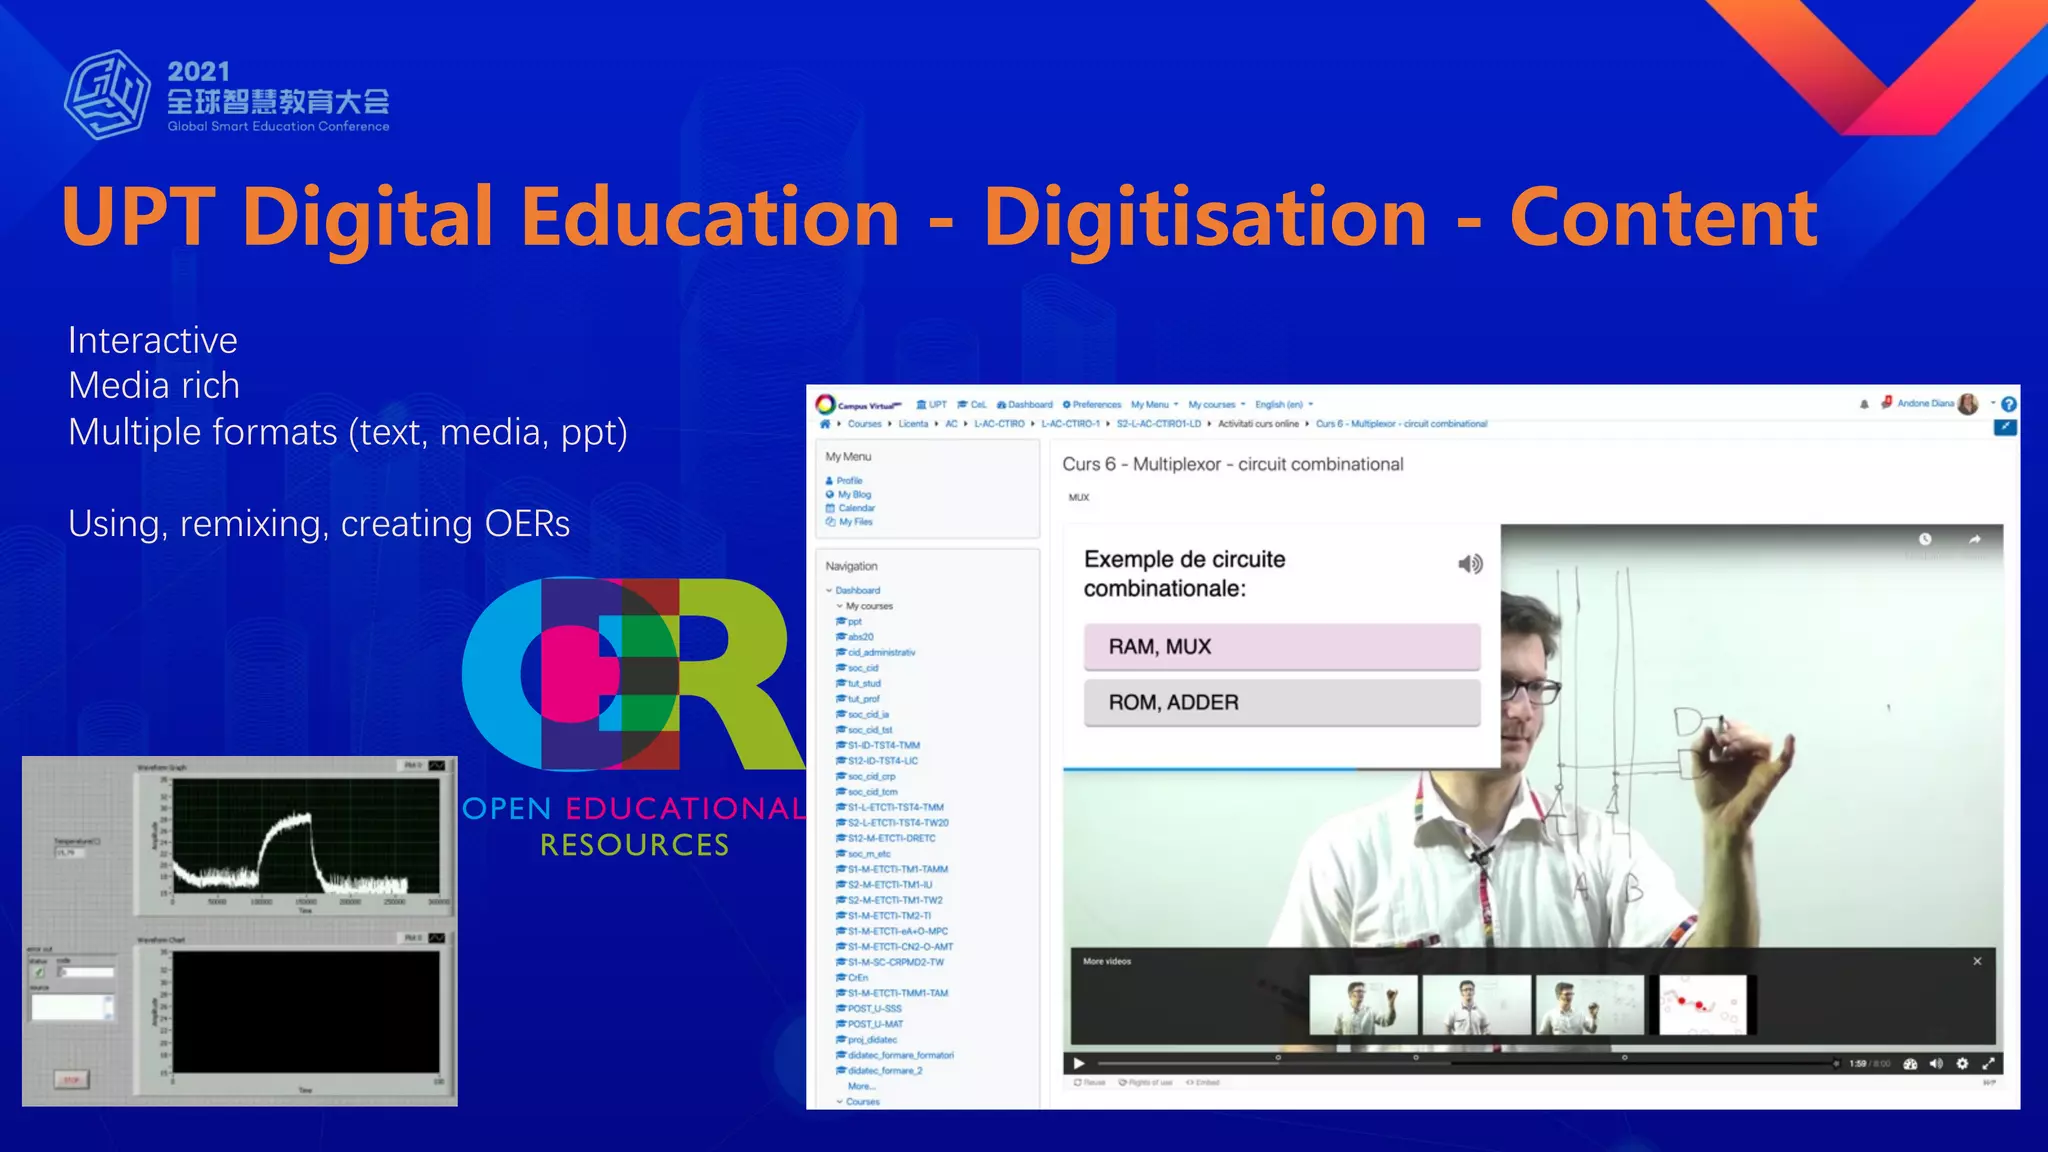Click the Waveform Chart Plot 0 legend icon
The height and width of the screenshot is (1152, 2048).
click(x=437, y=938)
